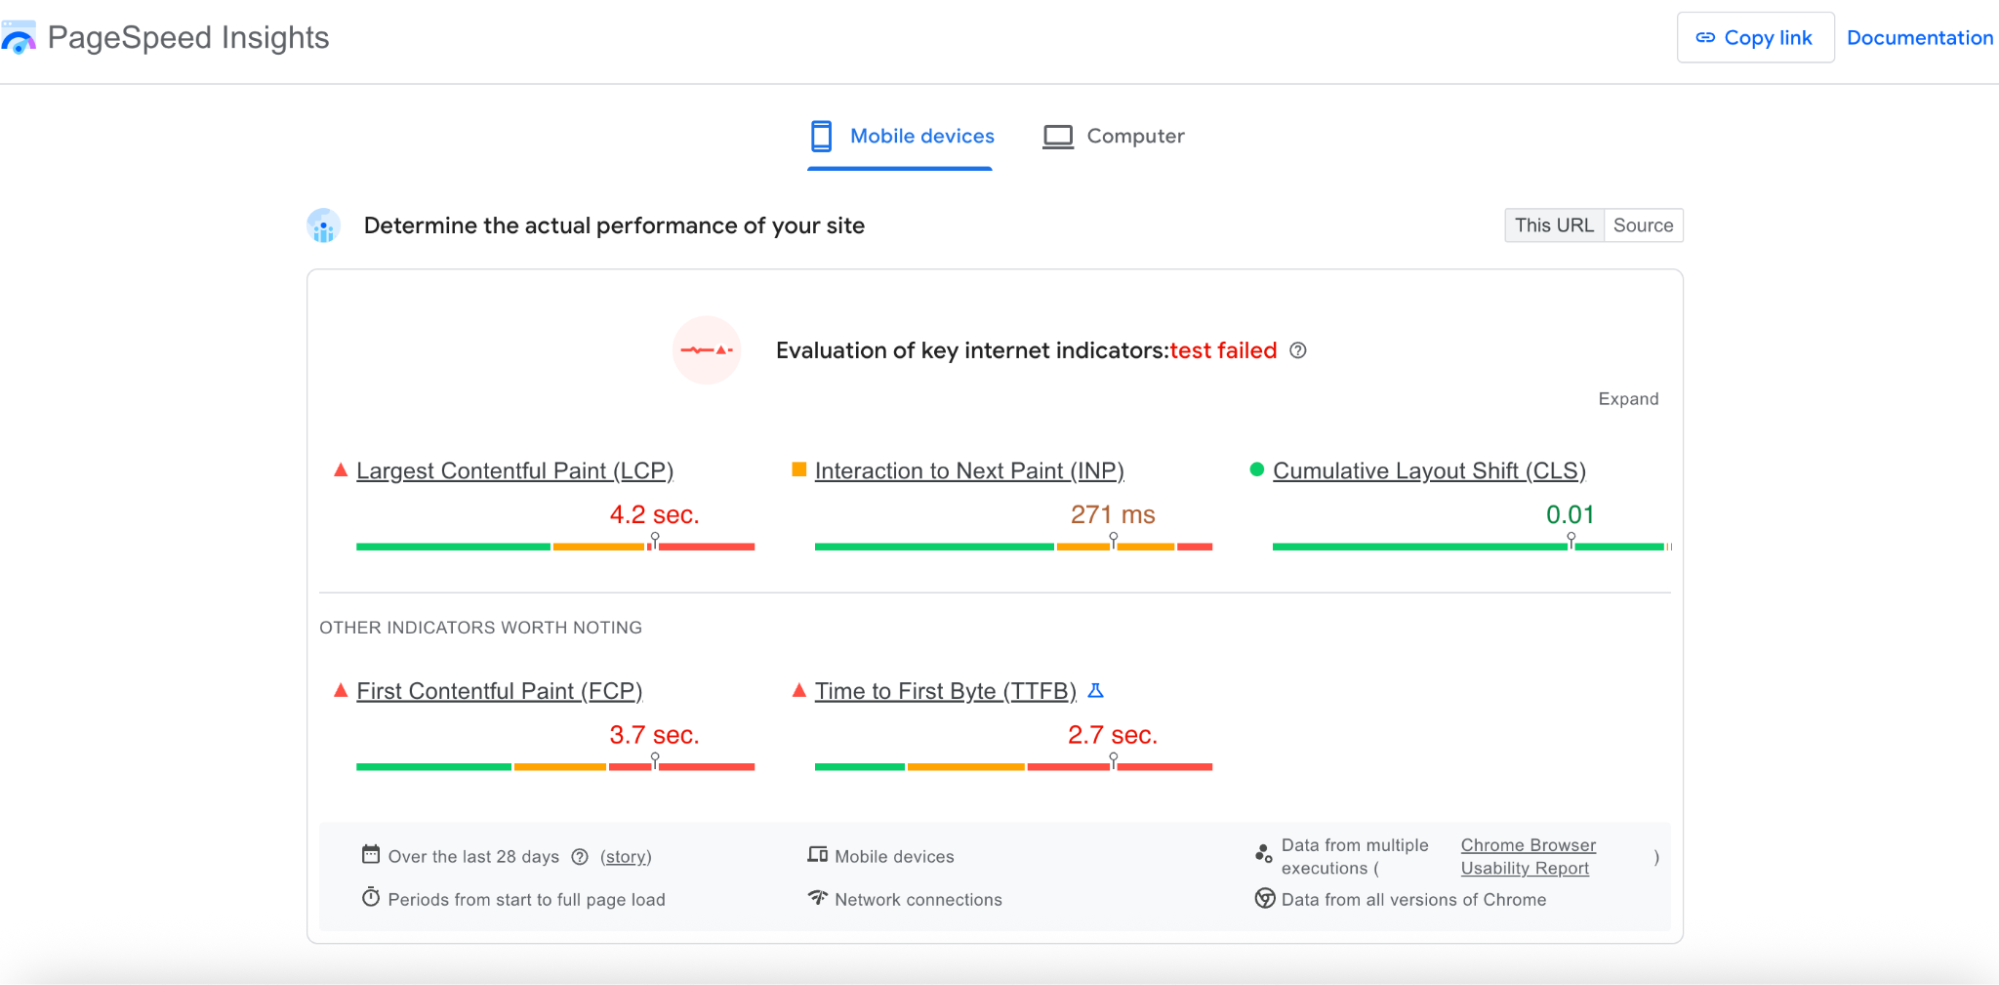Click the question mark icon after "Over the last 28 days"
Screen dimensions: 1999x985
pos(580,856)
